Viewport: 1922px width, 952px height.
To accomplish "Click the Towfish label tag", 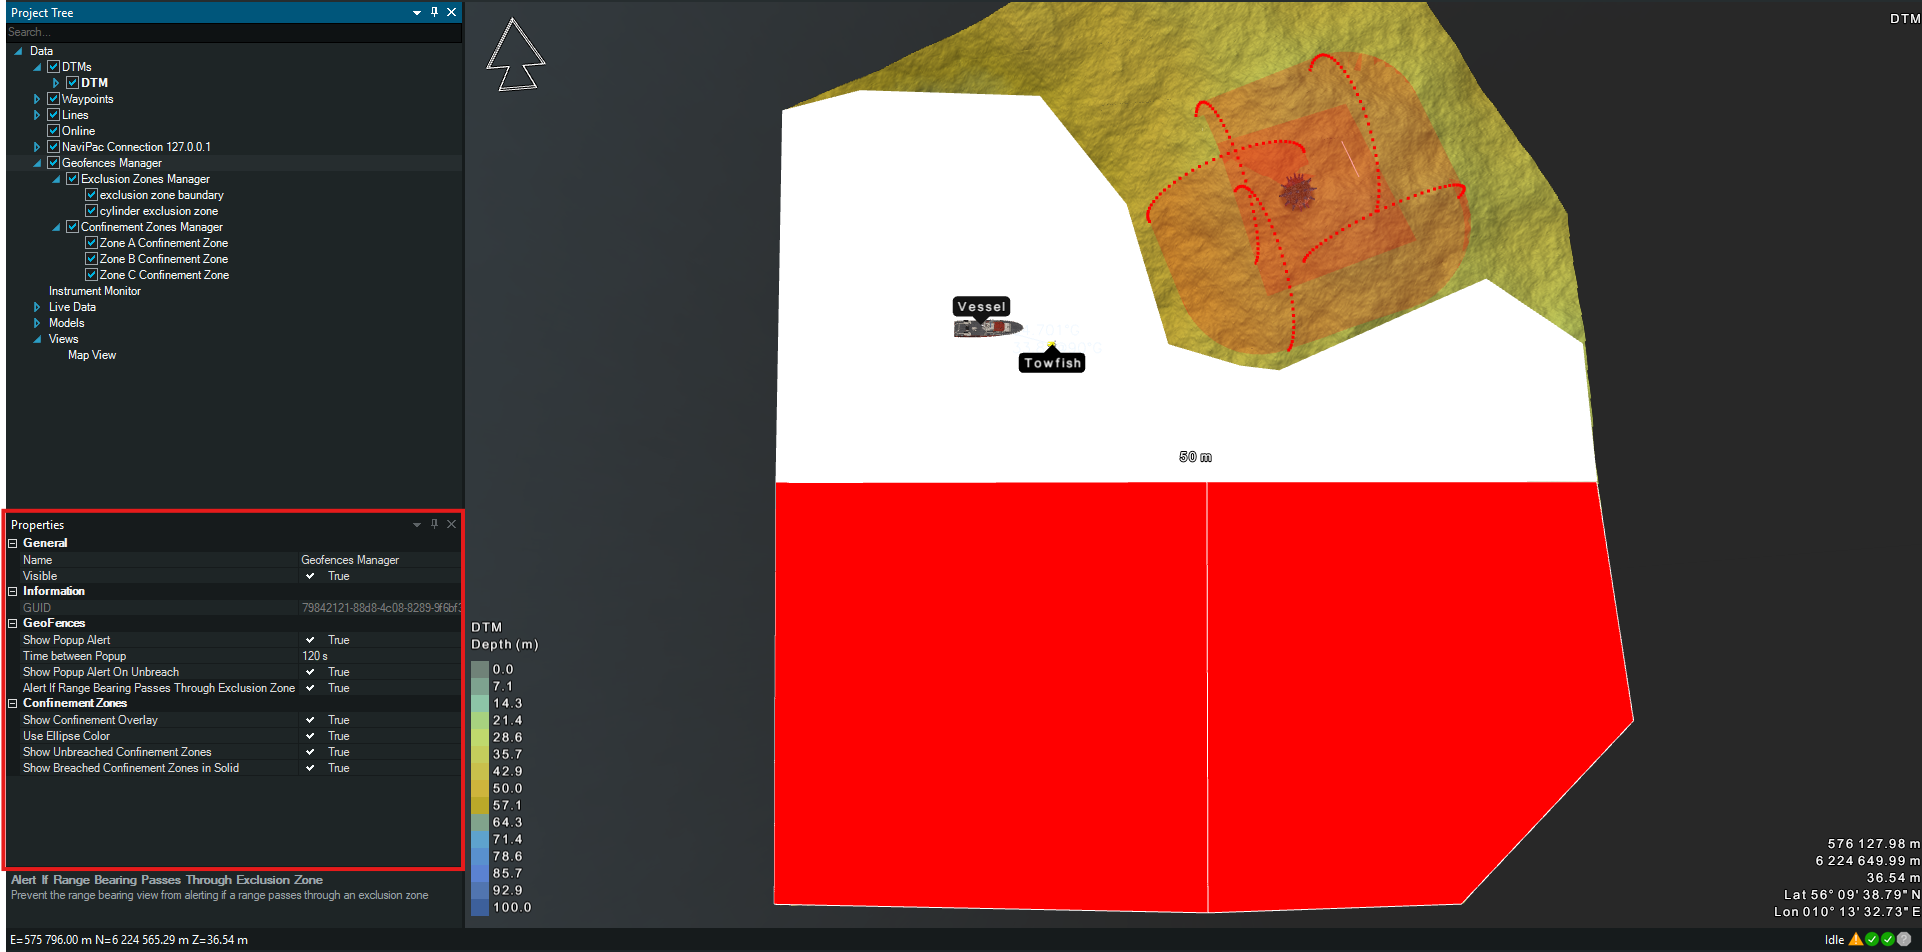I will click(1052, 363).
